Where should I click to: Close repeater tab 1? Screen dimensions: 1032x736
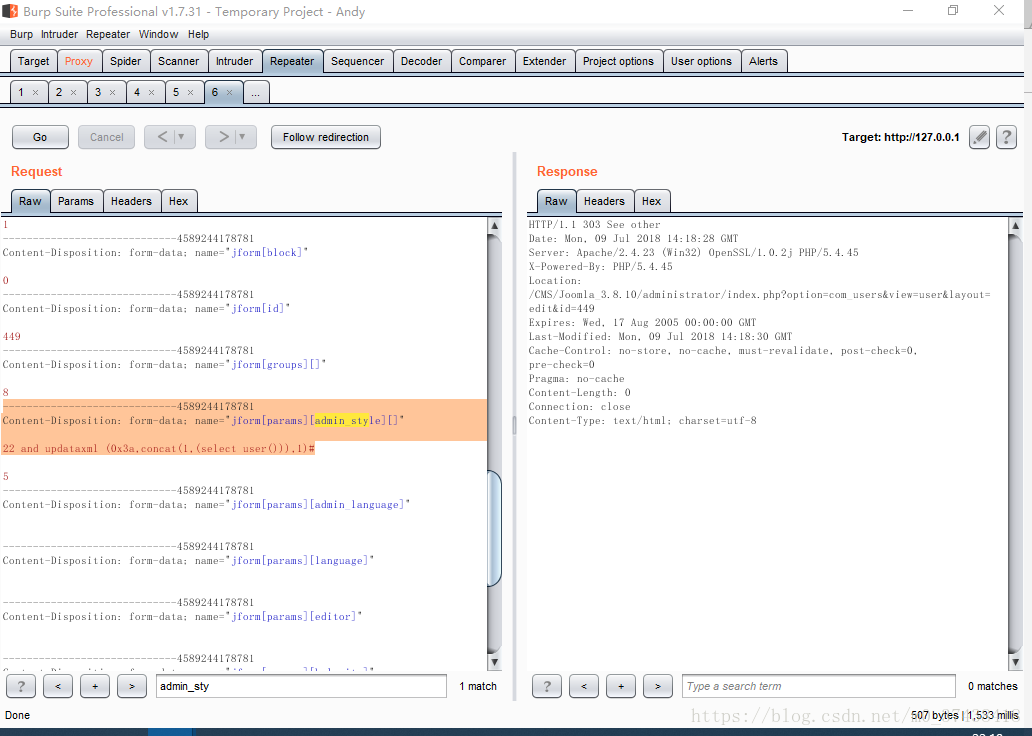pos(36,93)
